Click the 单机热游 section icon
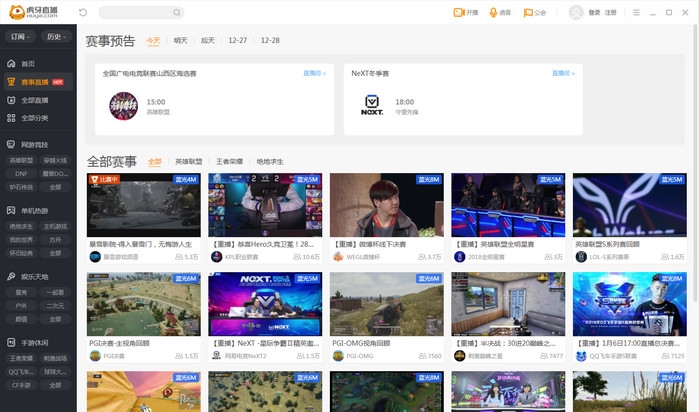 [x=11, y=210]
